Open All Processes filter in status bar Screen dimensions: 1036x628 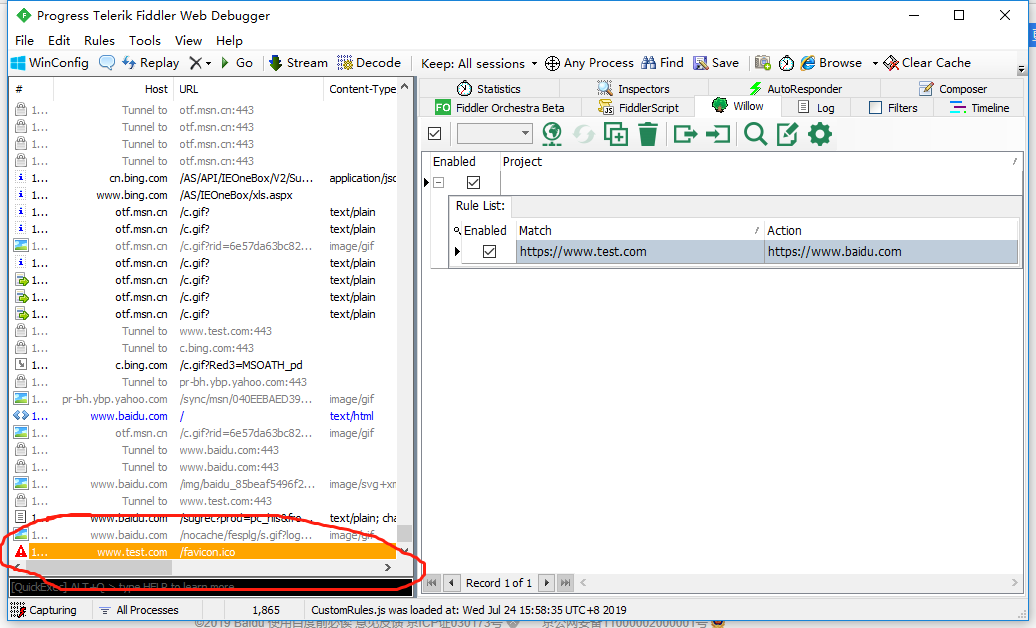click(139, 610)
